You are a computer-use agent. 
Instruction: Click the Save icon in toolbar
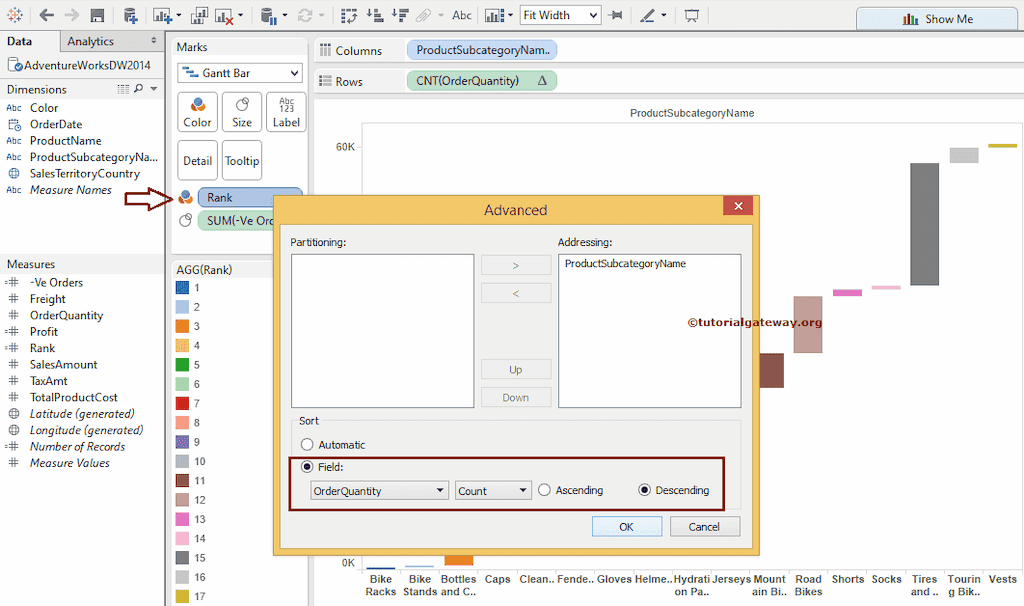[x=97, y=16]
